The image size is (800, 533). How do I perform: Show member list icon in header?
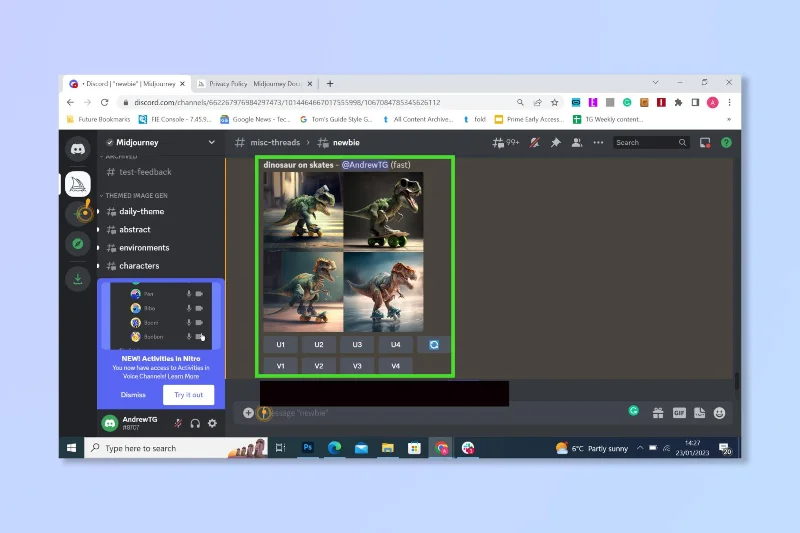click(x=577, y=143)
